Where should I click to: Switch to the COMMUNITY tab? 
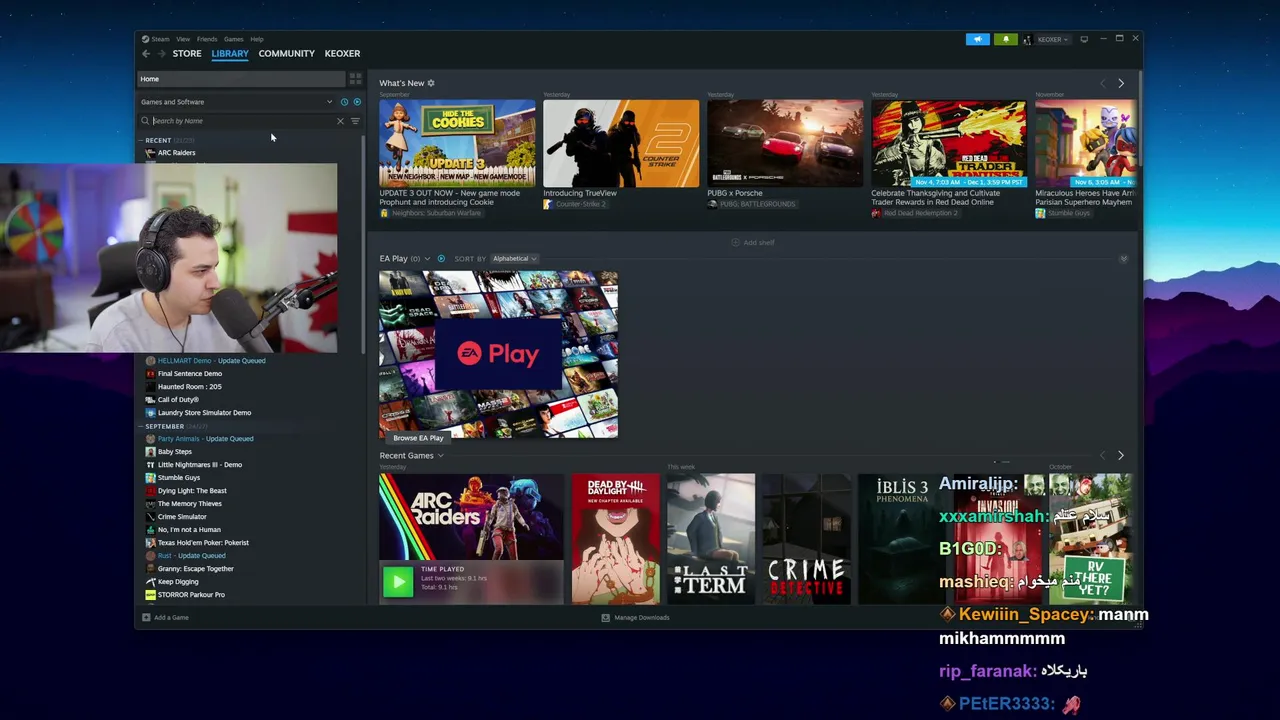[286, 54]
